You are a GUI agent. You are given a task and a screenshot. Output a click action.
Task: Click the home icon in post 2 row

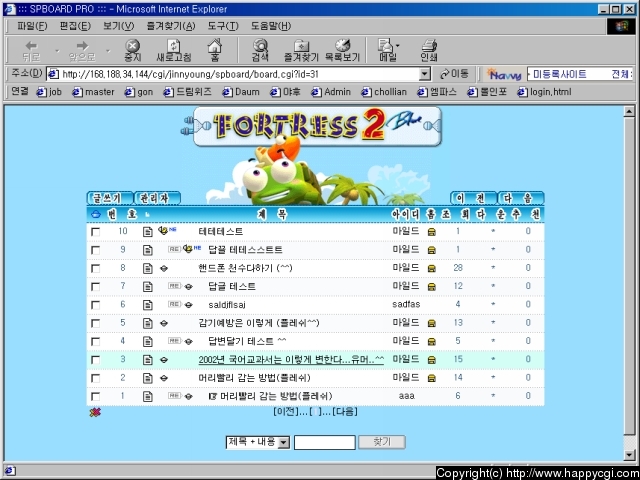point(431,378)
